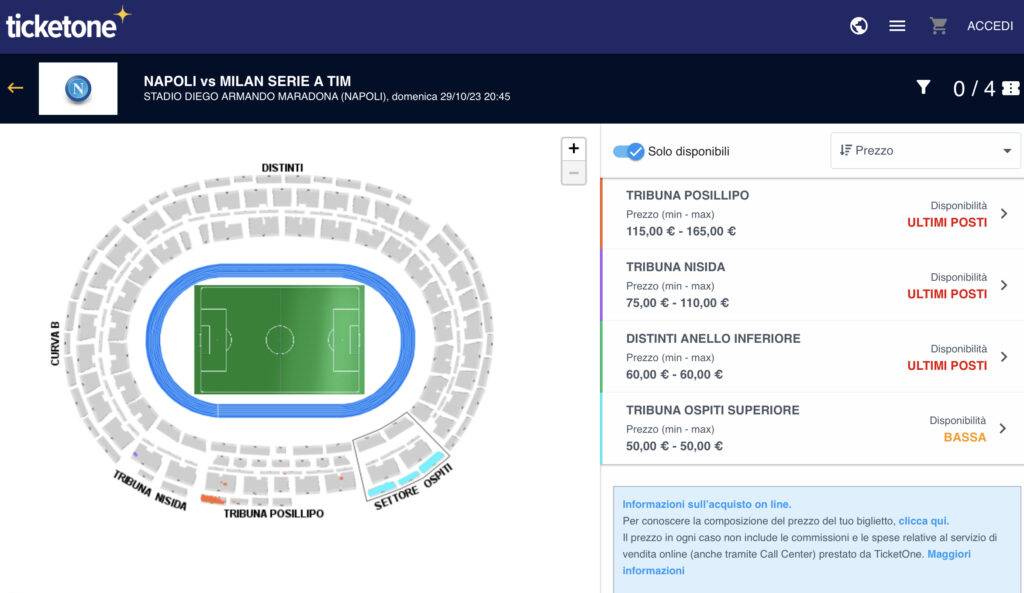This screenshot has height=593, width=1024.
Task: Open the hamburger menu
Action: click(897, 26)
